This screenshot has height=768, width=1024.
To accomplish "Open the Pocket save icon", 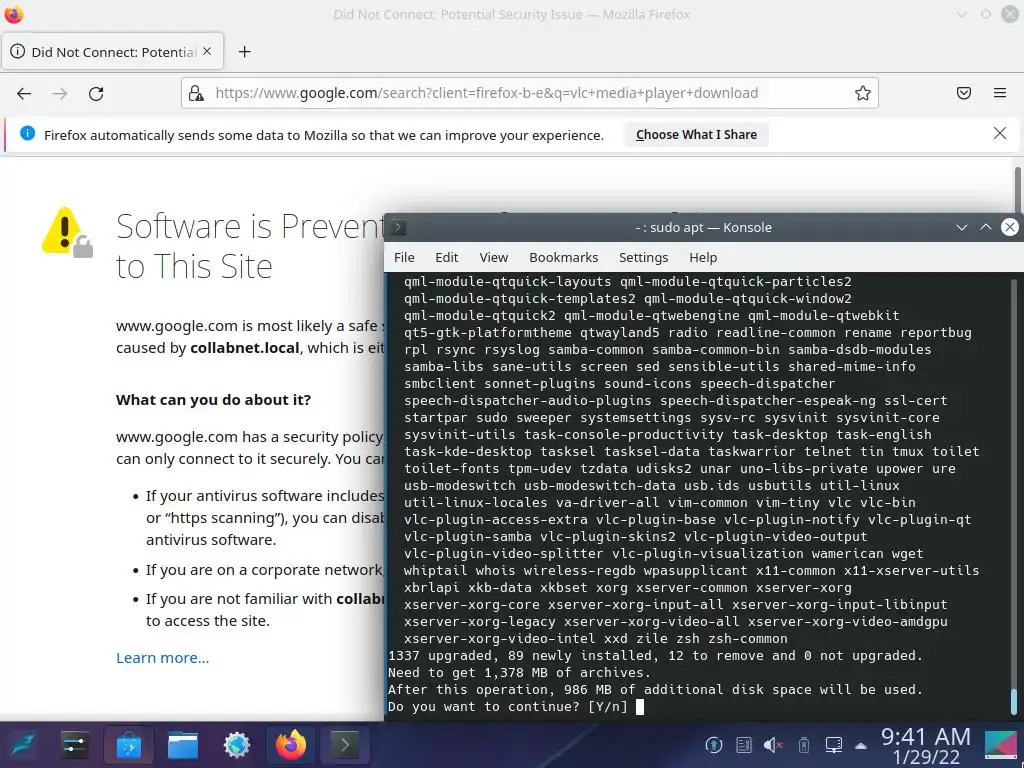I will click(964, 93).
